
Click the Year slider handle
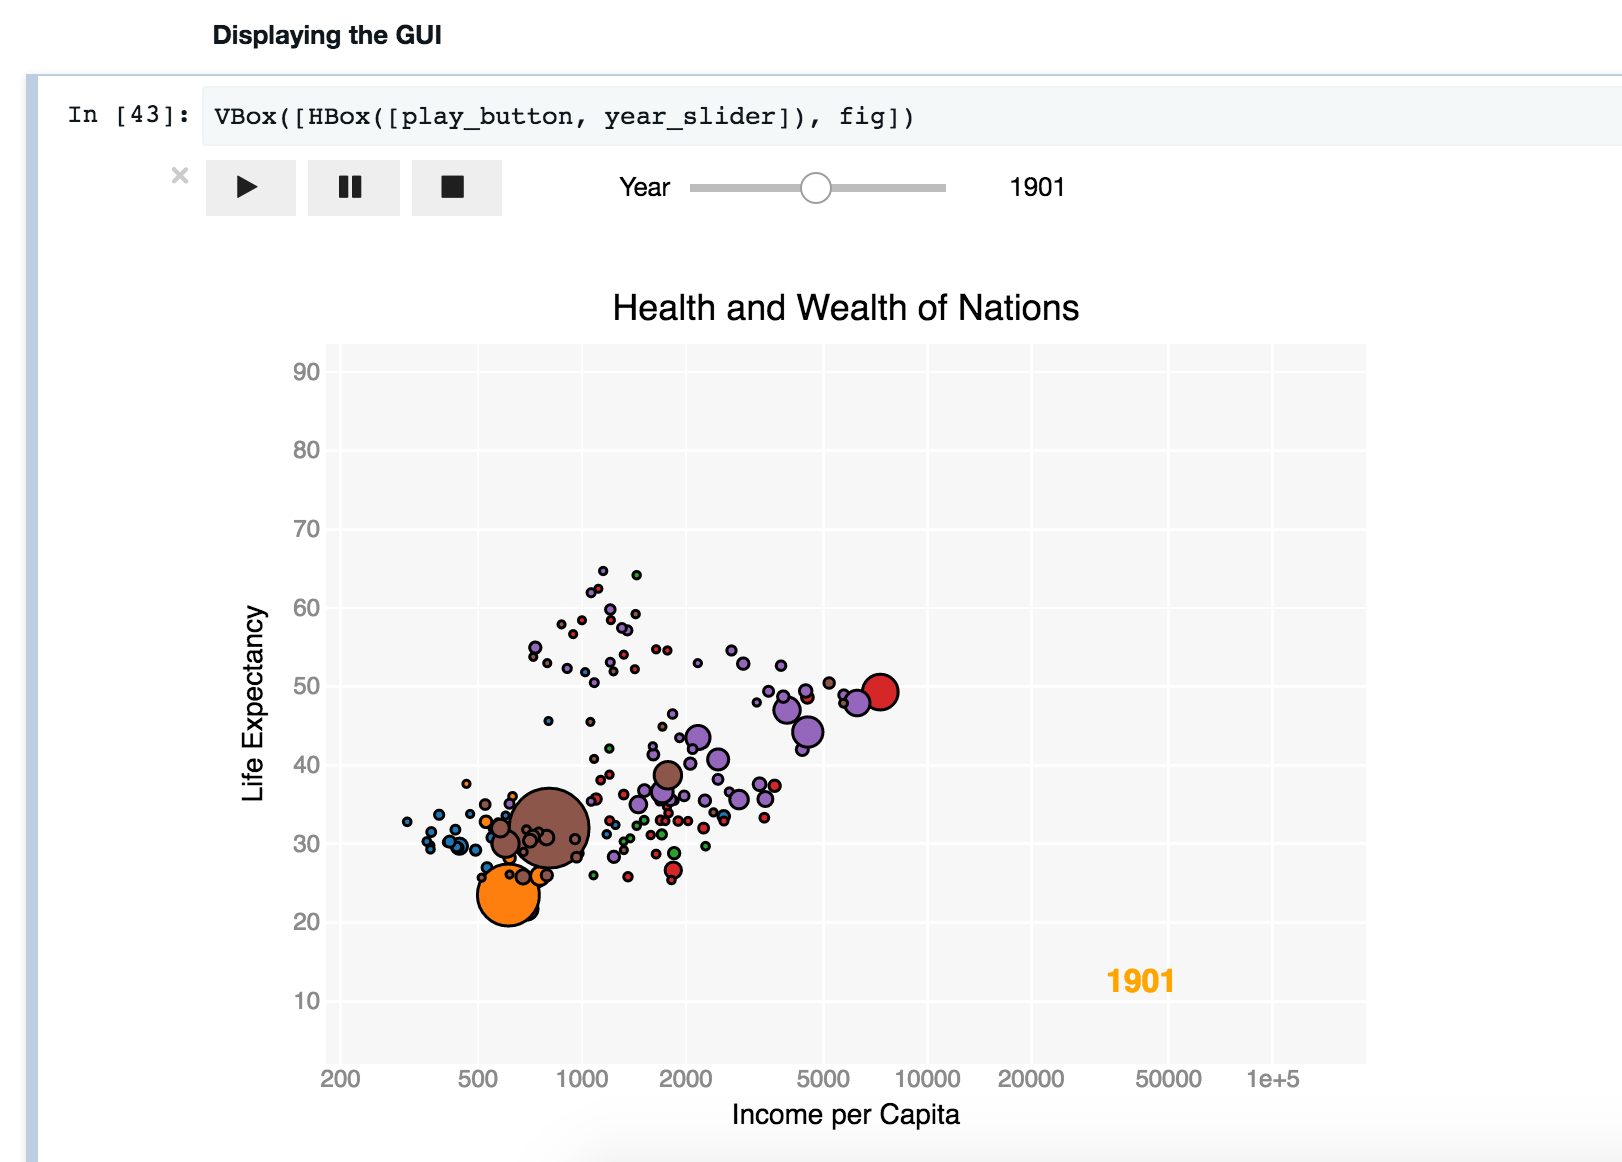[816, 188]
